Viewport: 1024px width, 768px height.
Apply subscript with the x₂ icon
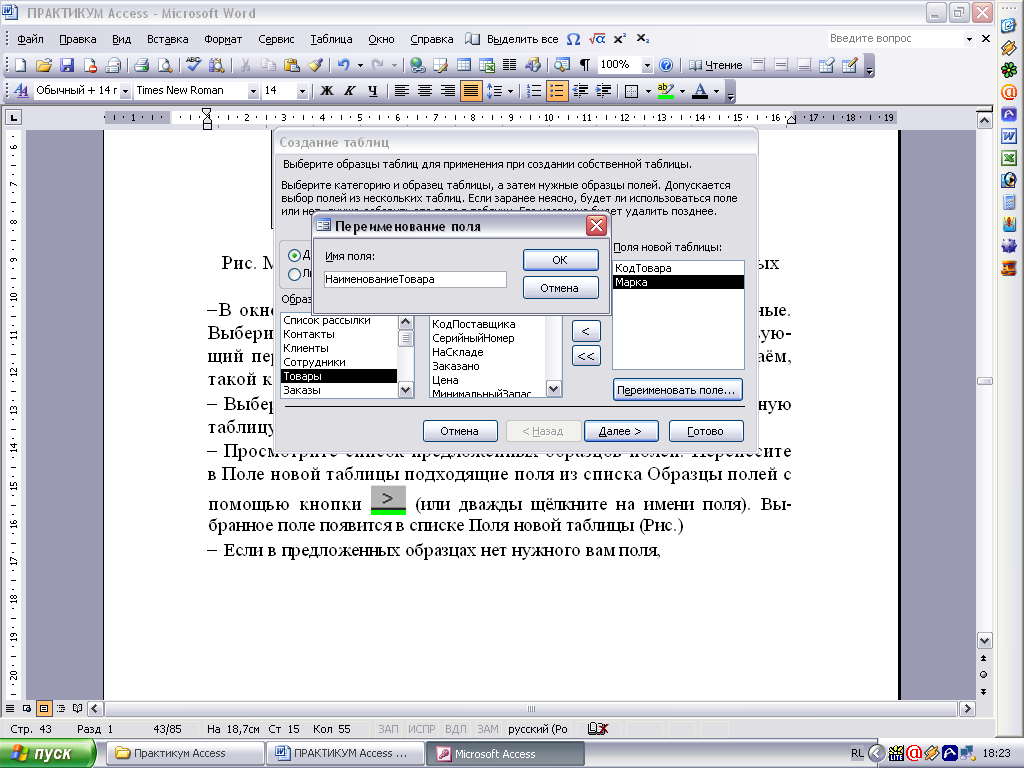(643, 39)
